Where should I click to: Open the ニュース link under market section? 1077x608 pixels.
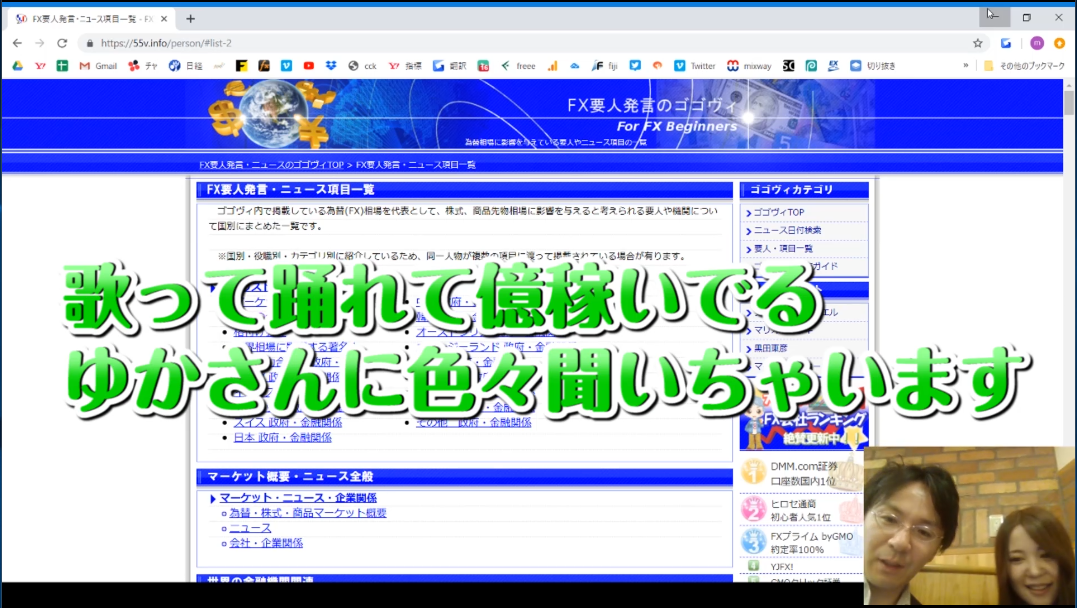(x=250, y=528)
